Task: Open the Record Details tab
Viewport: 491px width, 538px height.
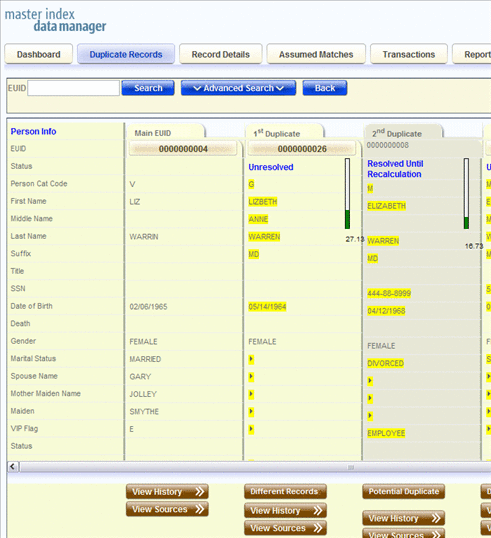Action: pos(221,54)
